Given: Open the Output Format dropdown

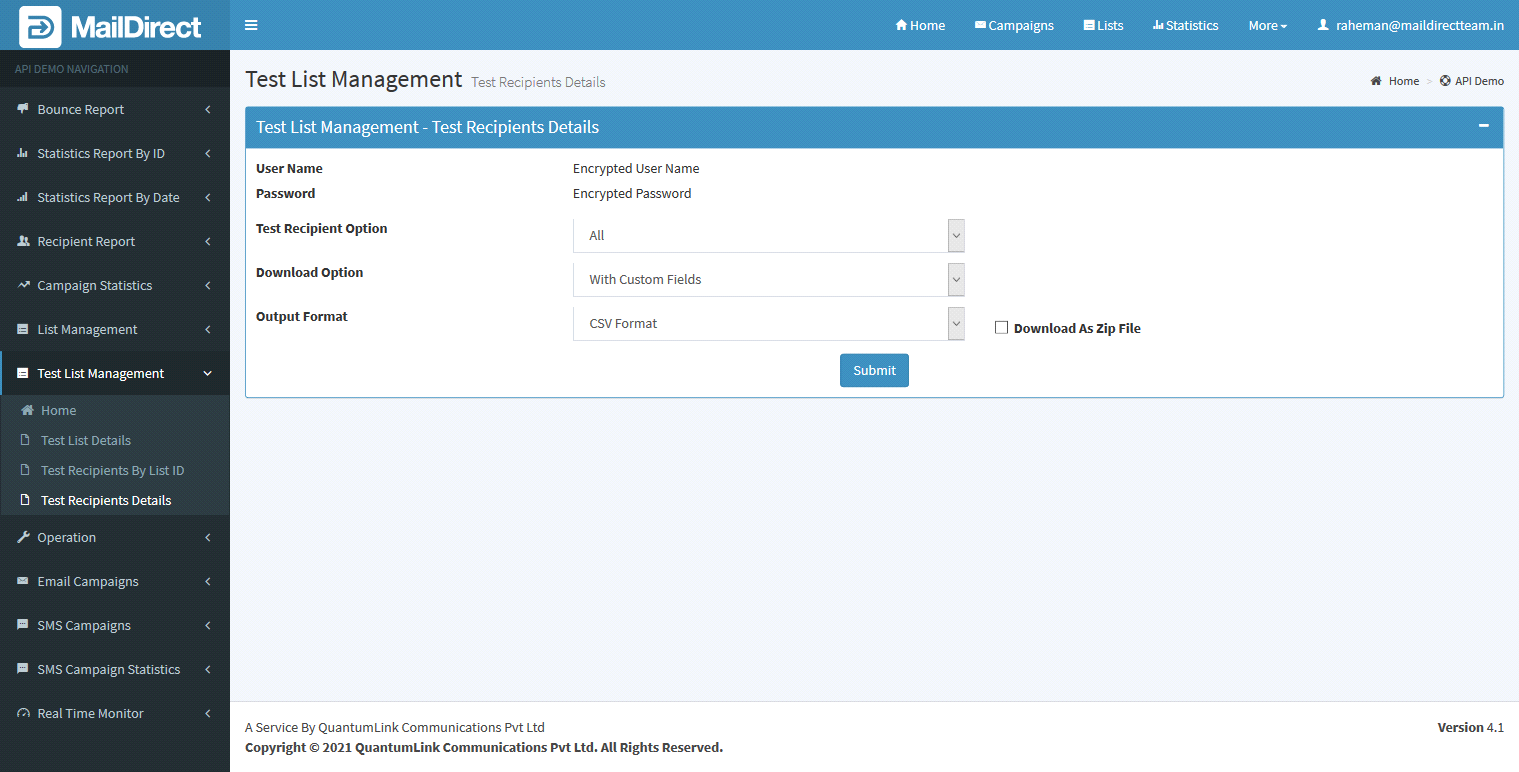Looking at the screenshot, I should click(x=768, y=324).
